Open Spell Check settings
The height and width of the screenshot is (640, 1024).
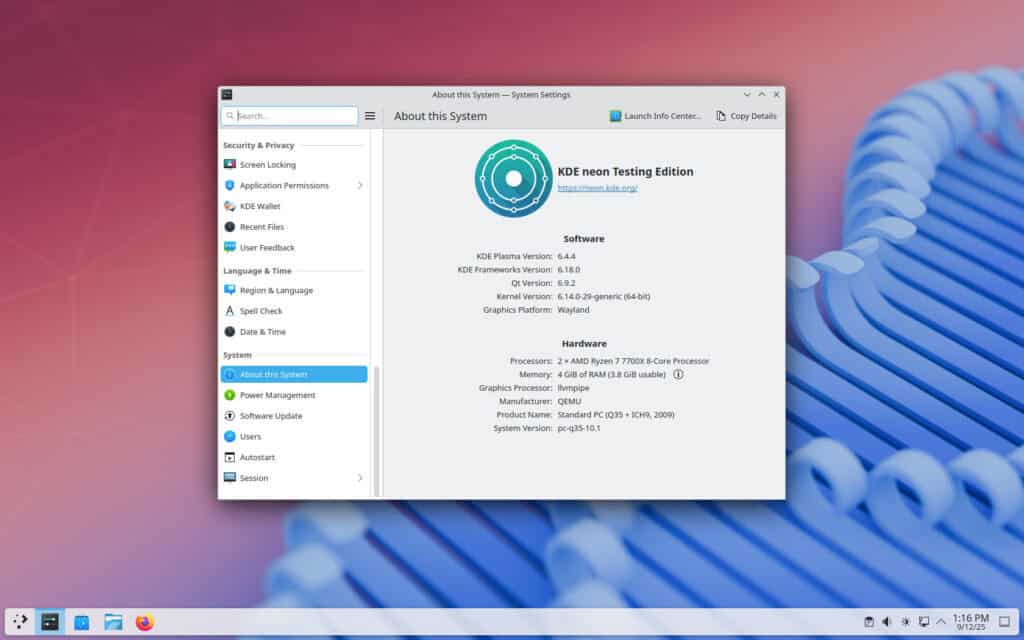tap(294, 311)
